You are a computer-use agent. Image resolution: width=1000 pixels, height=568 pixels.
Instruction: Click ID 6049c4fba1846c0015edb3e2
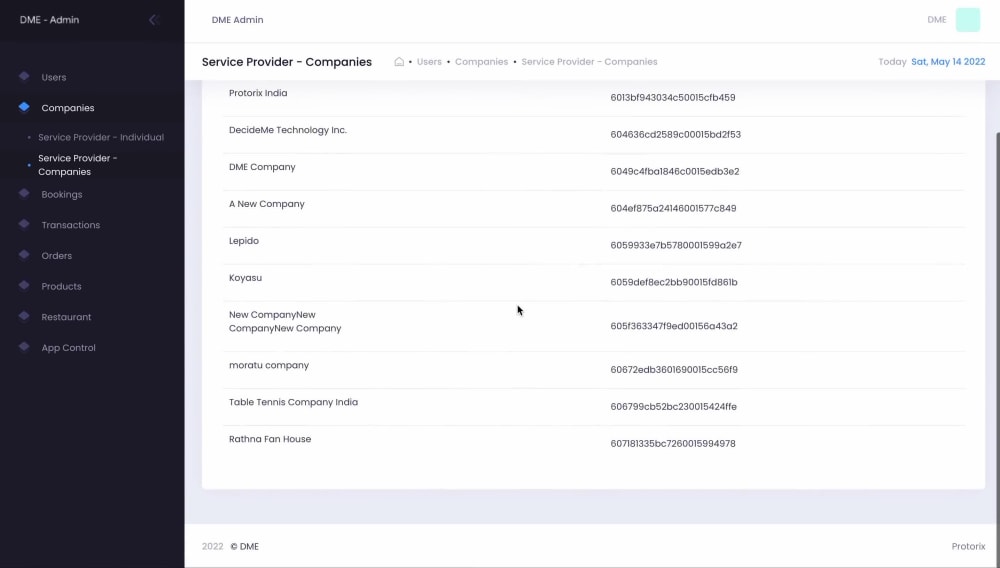click(675, 171)
